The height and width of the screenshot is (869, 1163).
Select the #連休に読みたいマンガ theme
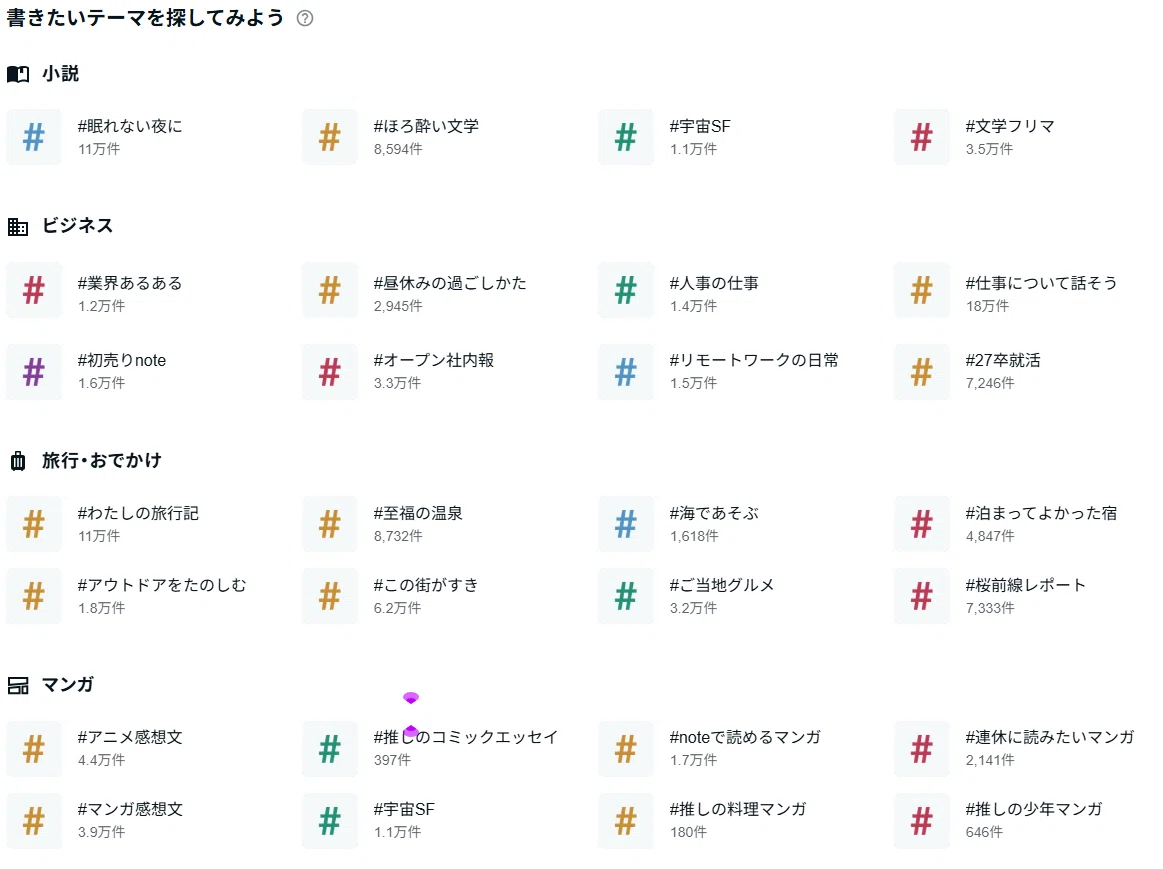tap(1050, 737)
